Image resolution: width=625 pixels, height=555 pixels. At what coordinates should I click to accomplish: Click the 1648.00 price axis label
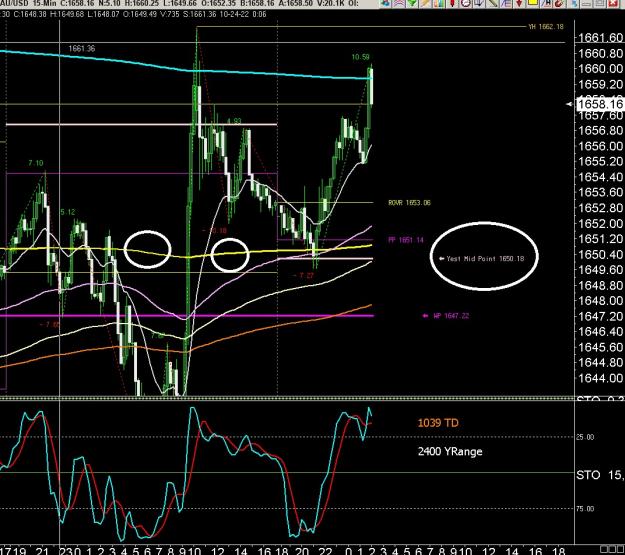[600, 301]
